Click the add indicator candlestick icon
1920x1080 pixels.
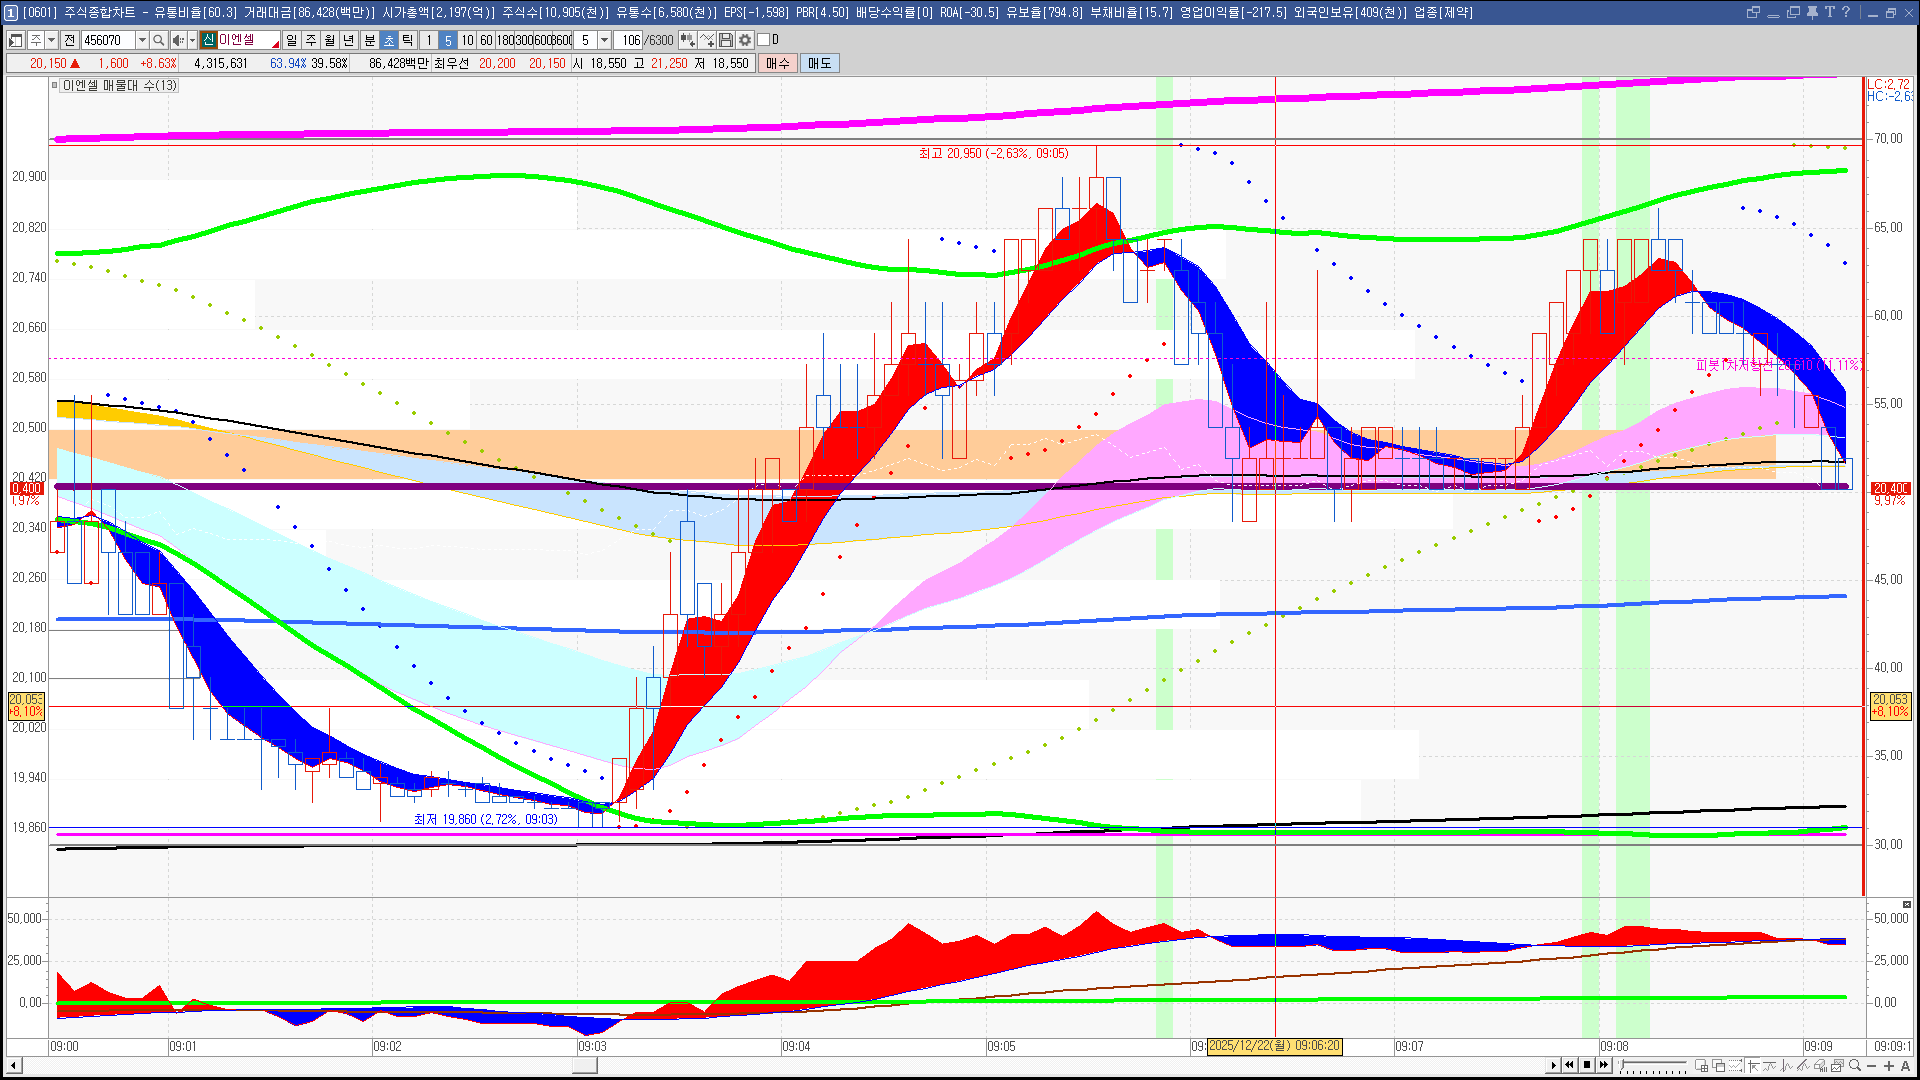point(688,40)
